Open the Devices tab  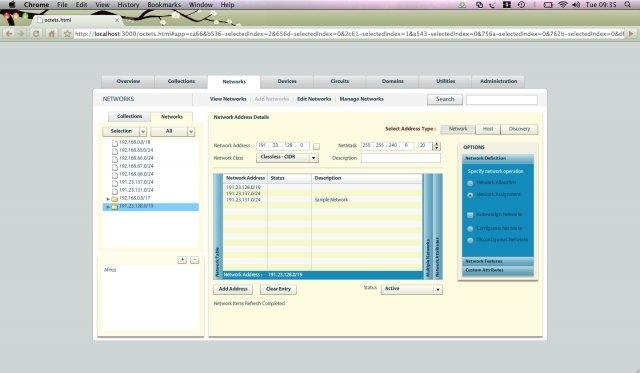point(287,82)
